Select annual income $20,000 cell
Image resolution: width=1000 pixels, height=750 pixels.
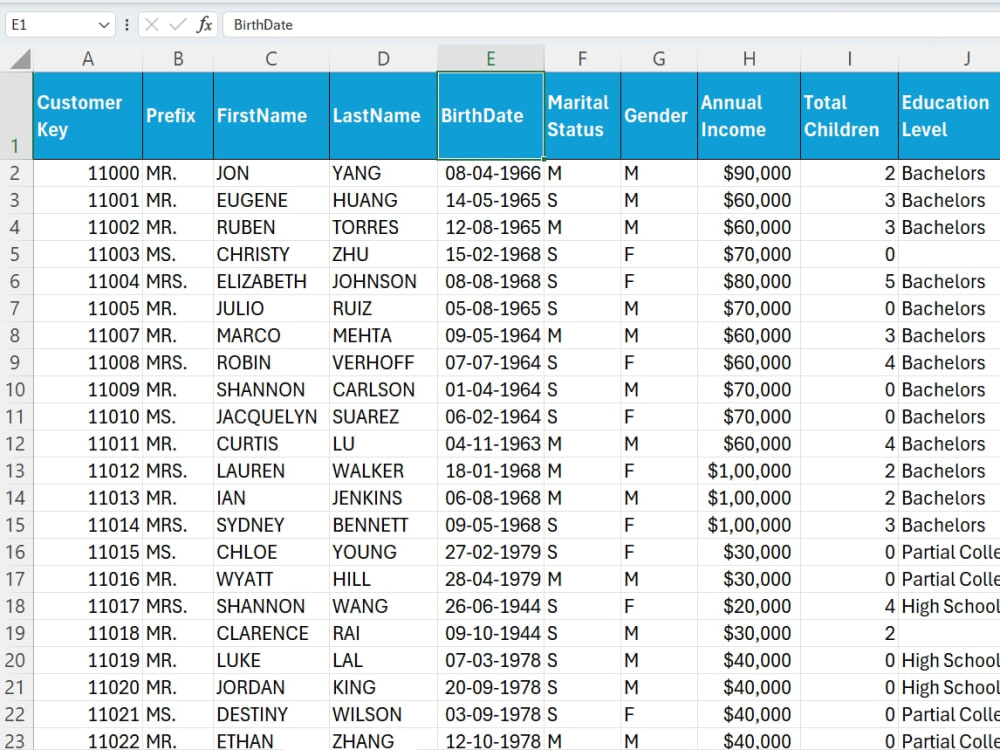(749, 606)
